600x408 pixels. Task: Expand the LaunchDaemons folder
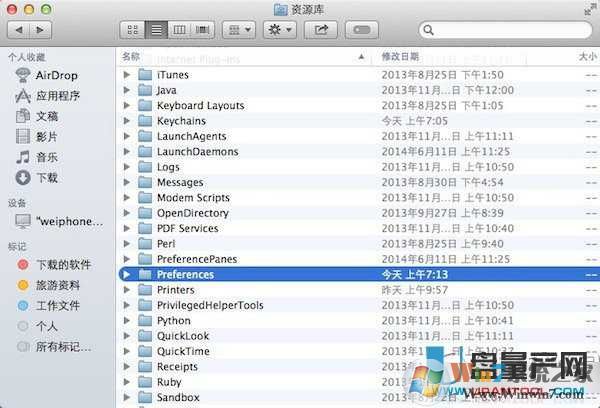coord(127,151)
